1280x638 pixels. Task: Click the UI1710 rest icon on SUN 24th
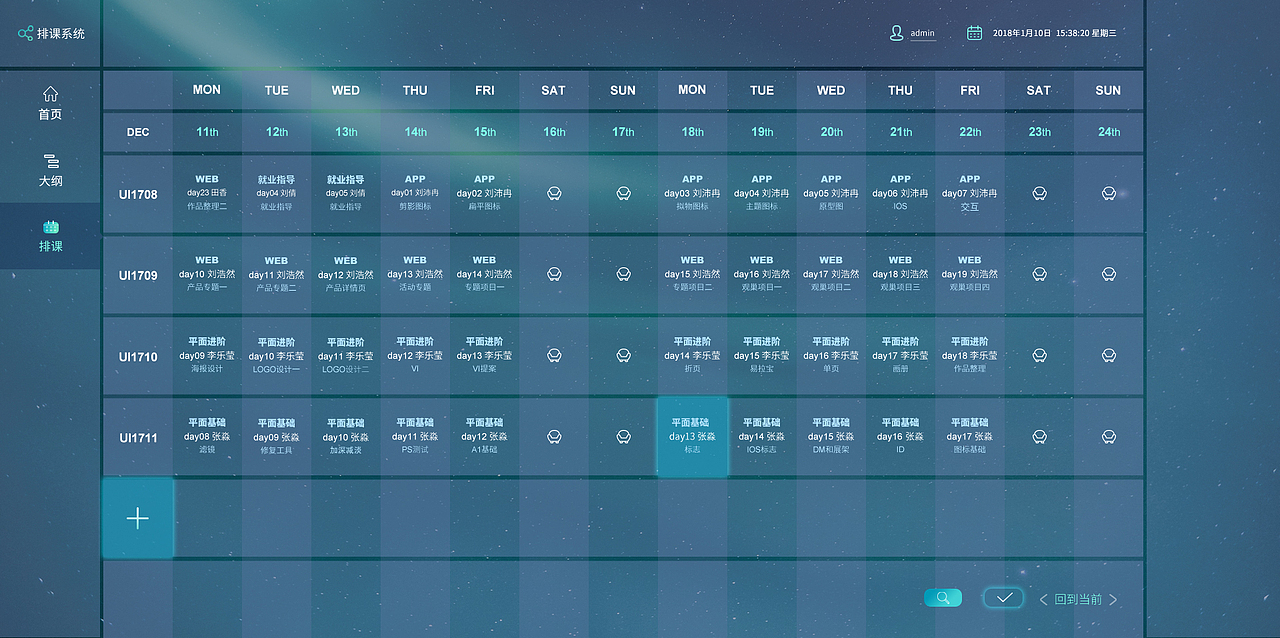(1108, 355)
